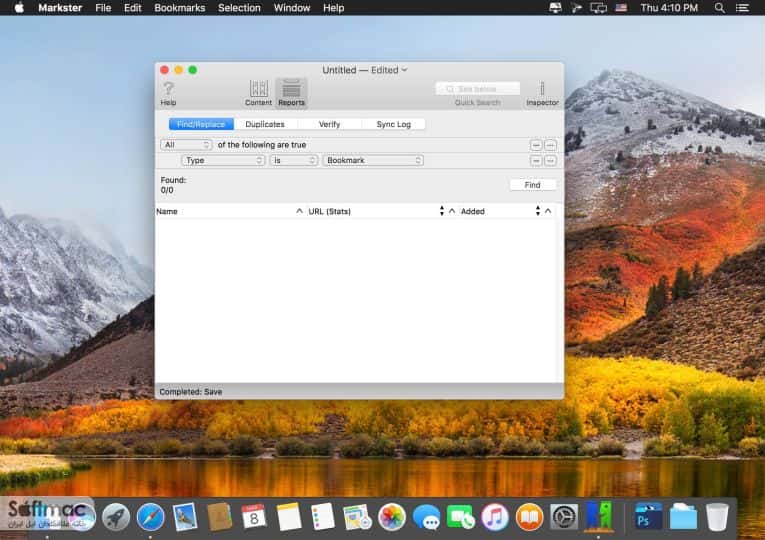The height and width of the screenshot is (540, 765).
Task: Click the Quick Search field
Action: pyautogui.click(x=478, y=89)
